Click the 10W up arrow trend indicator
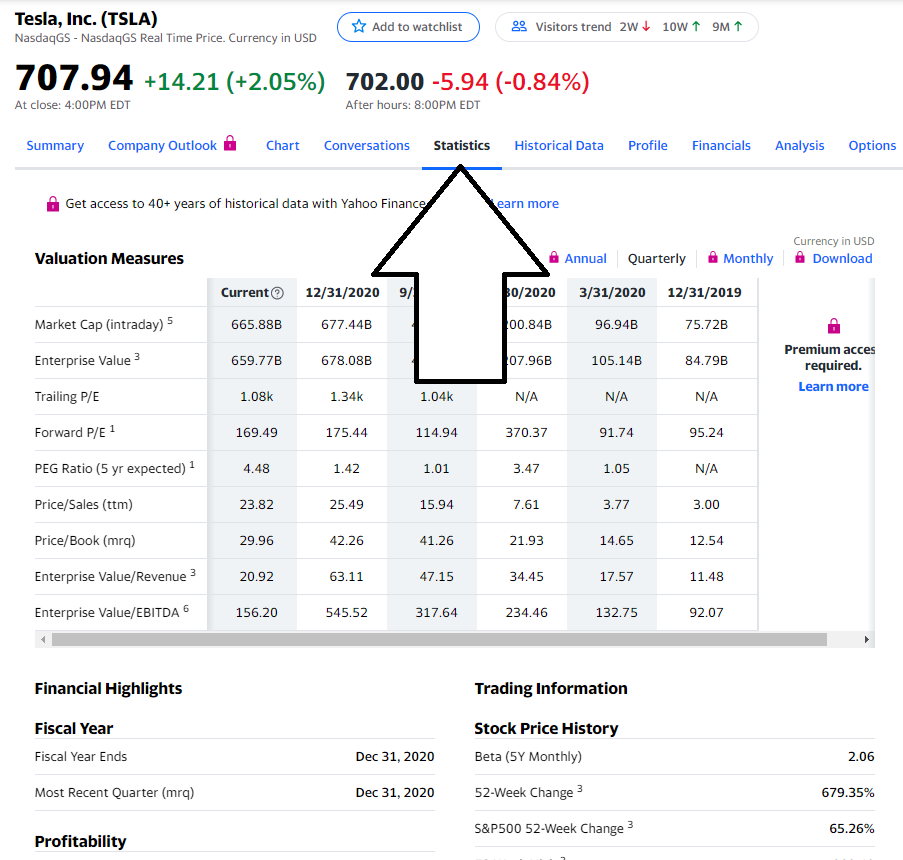This screenshot has width=903, height=860. [696, 26]
